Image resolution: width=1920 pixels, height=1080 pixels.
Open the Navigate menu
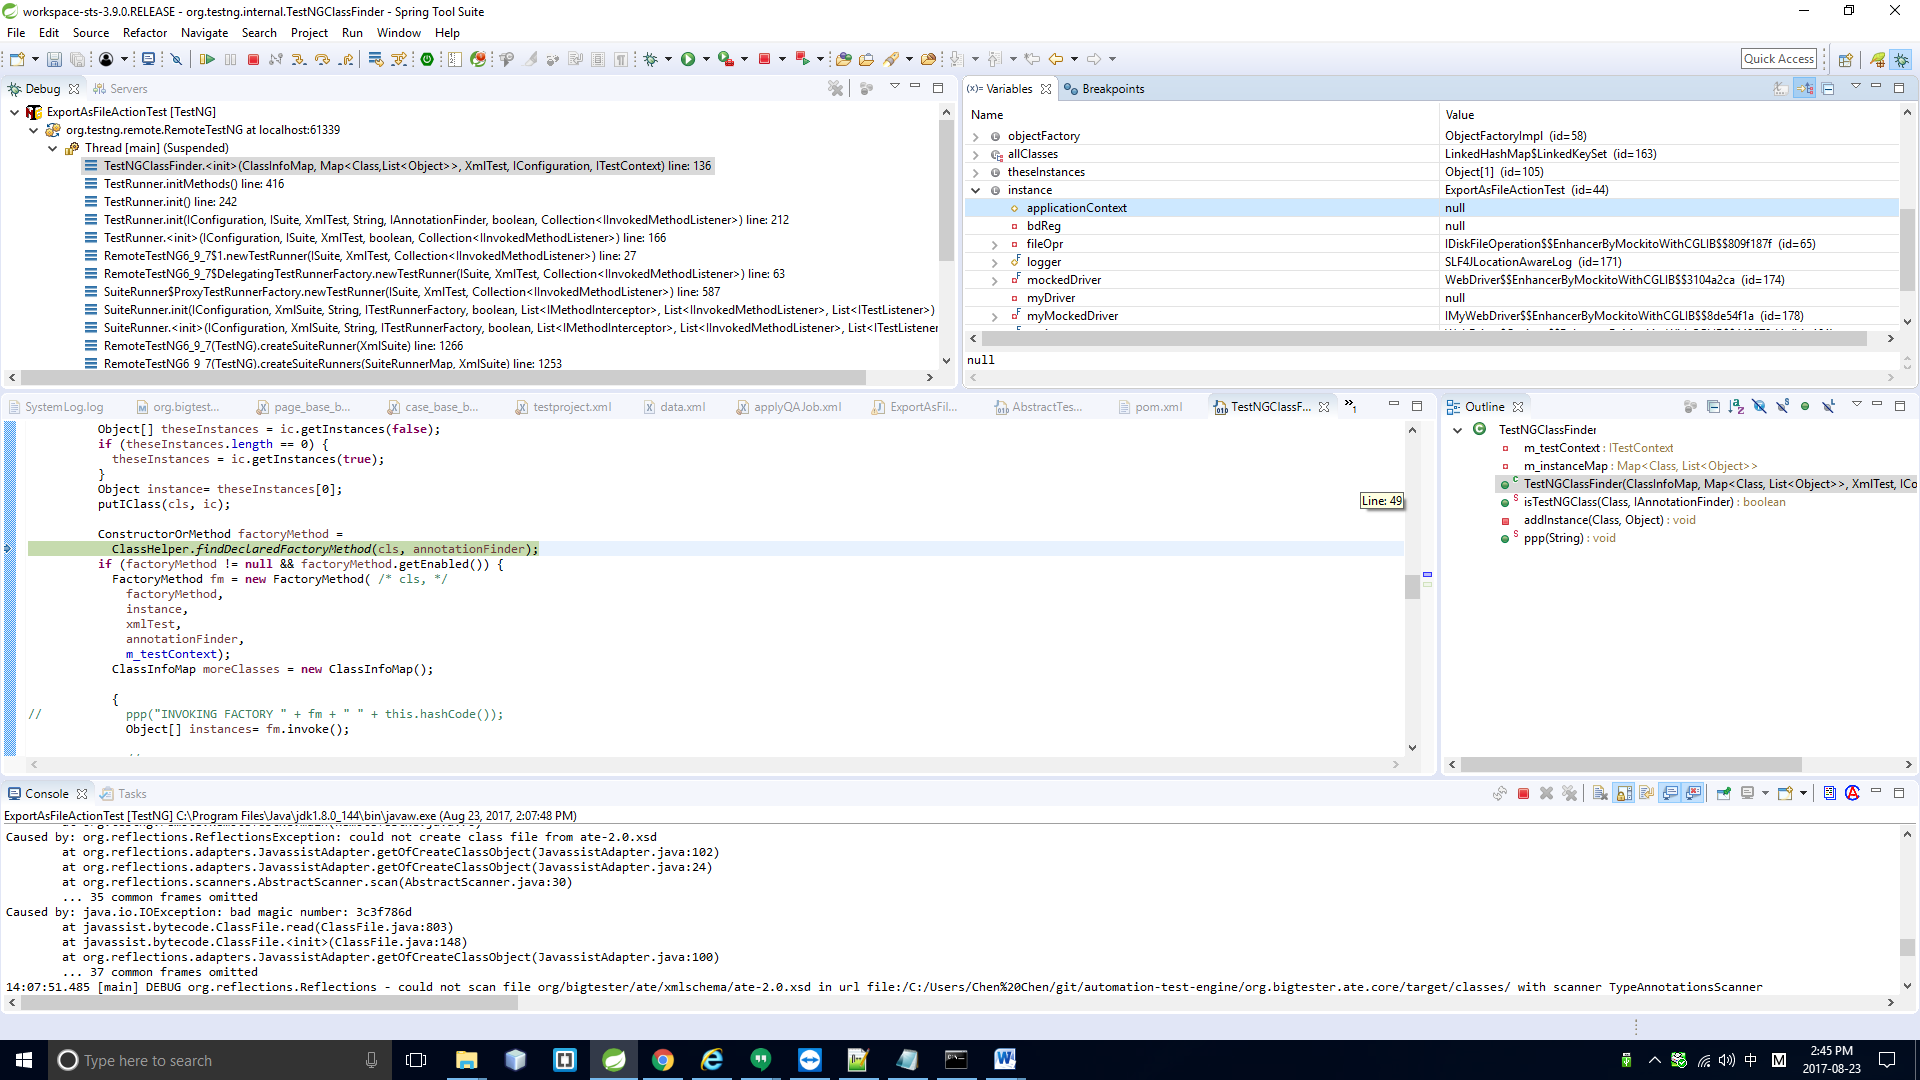tap(204, 33)
